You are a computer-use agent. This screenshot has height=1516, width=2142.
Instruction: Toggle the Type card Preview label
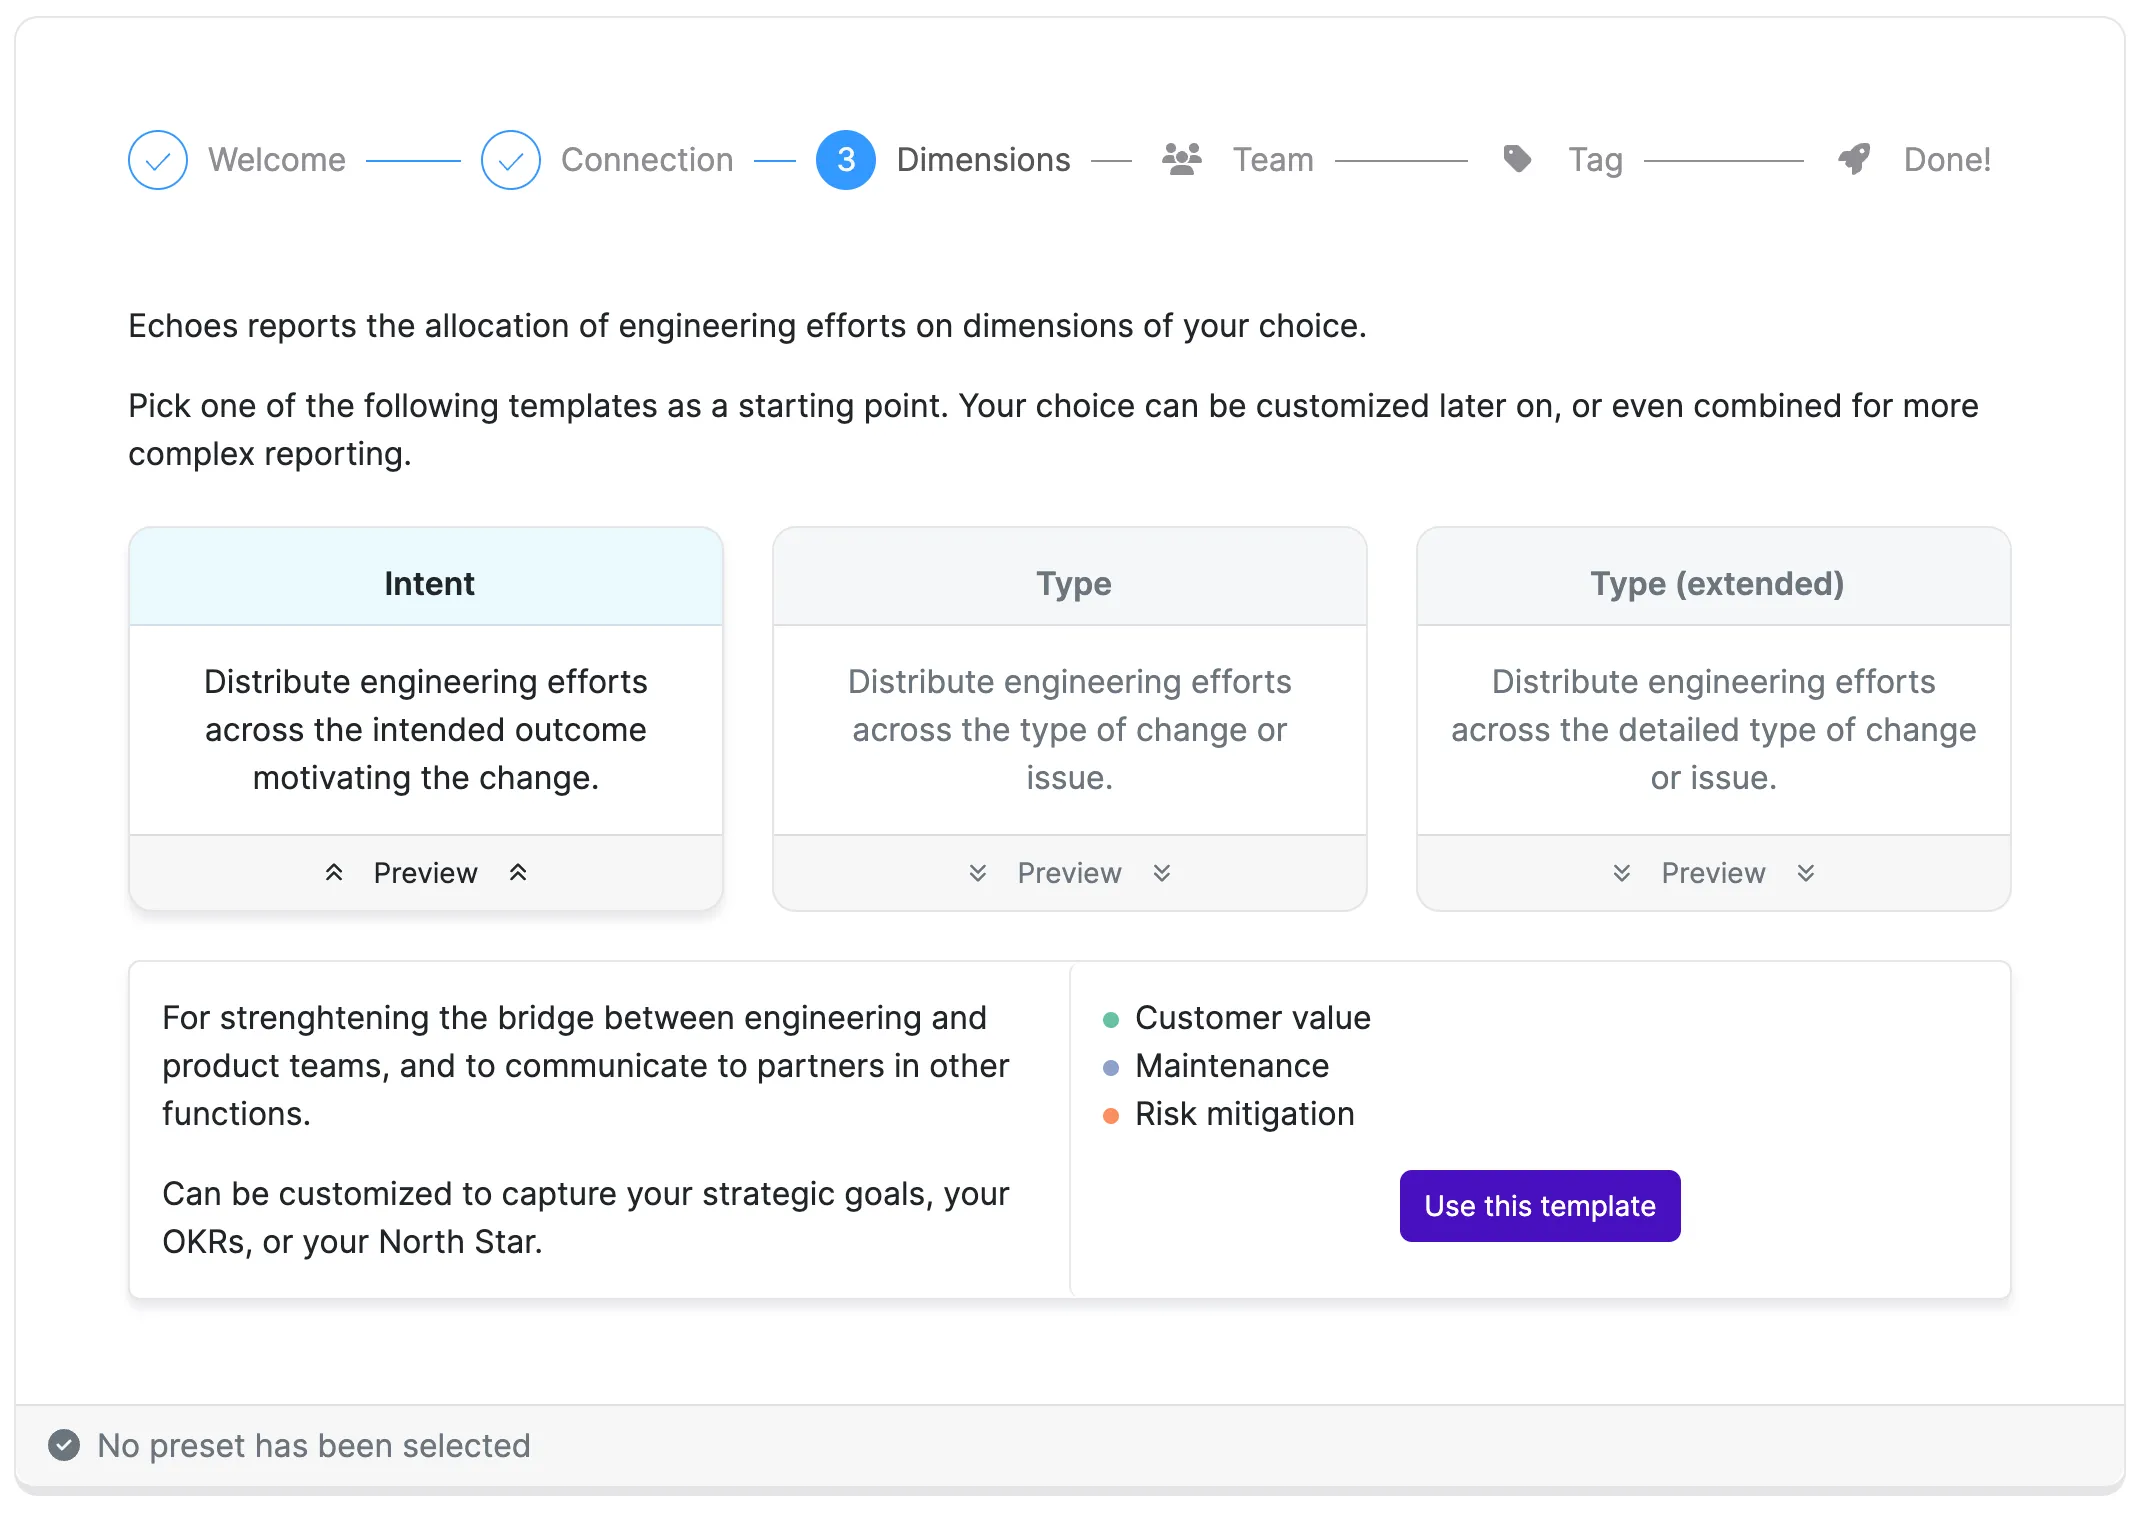(x=1070, y=873)
